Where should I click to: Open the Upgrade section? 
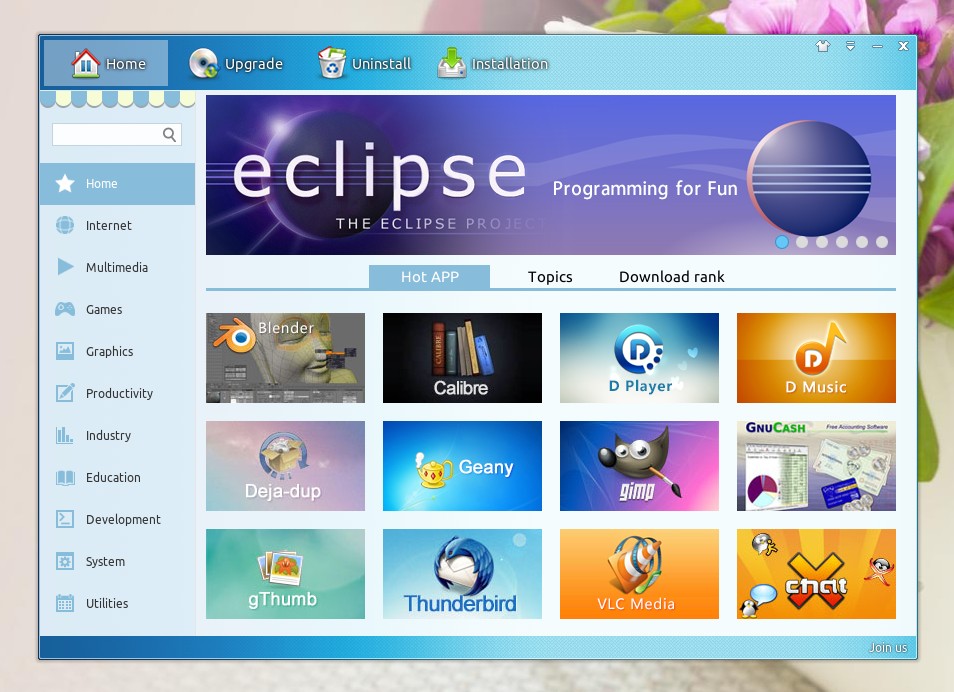click(x=236, y=63)
